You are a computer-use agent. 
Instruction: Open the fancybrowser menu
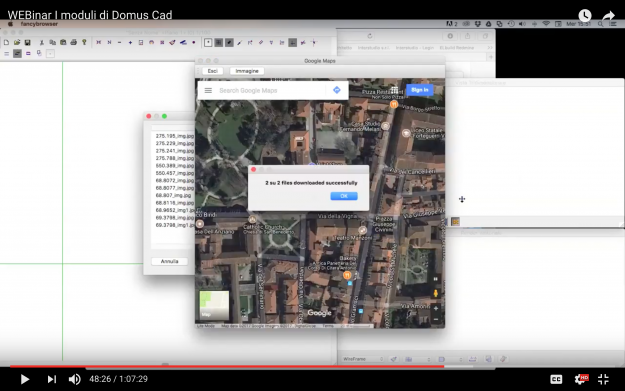click(x=39, y=24)
